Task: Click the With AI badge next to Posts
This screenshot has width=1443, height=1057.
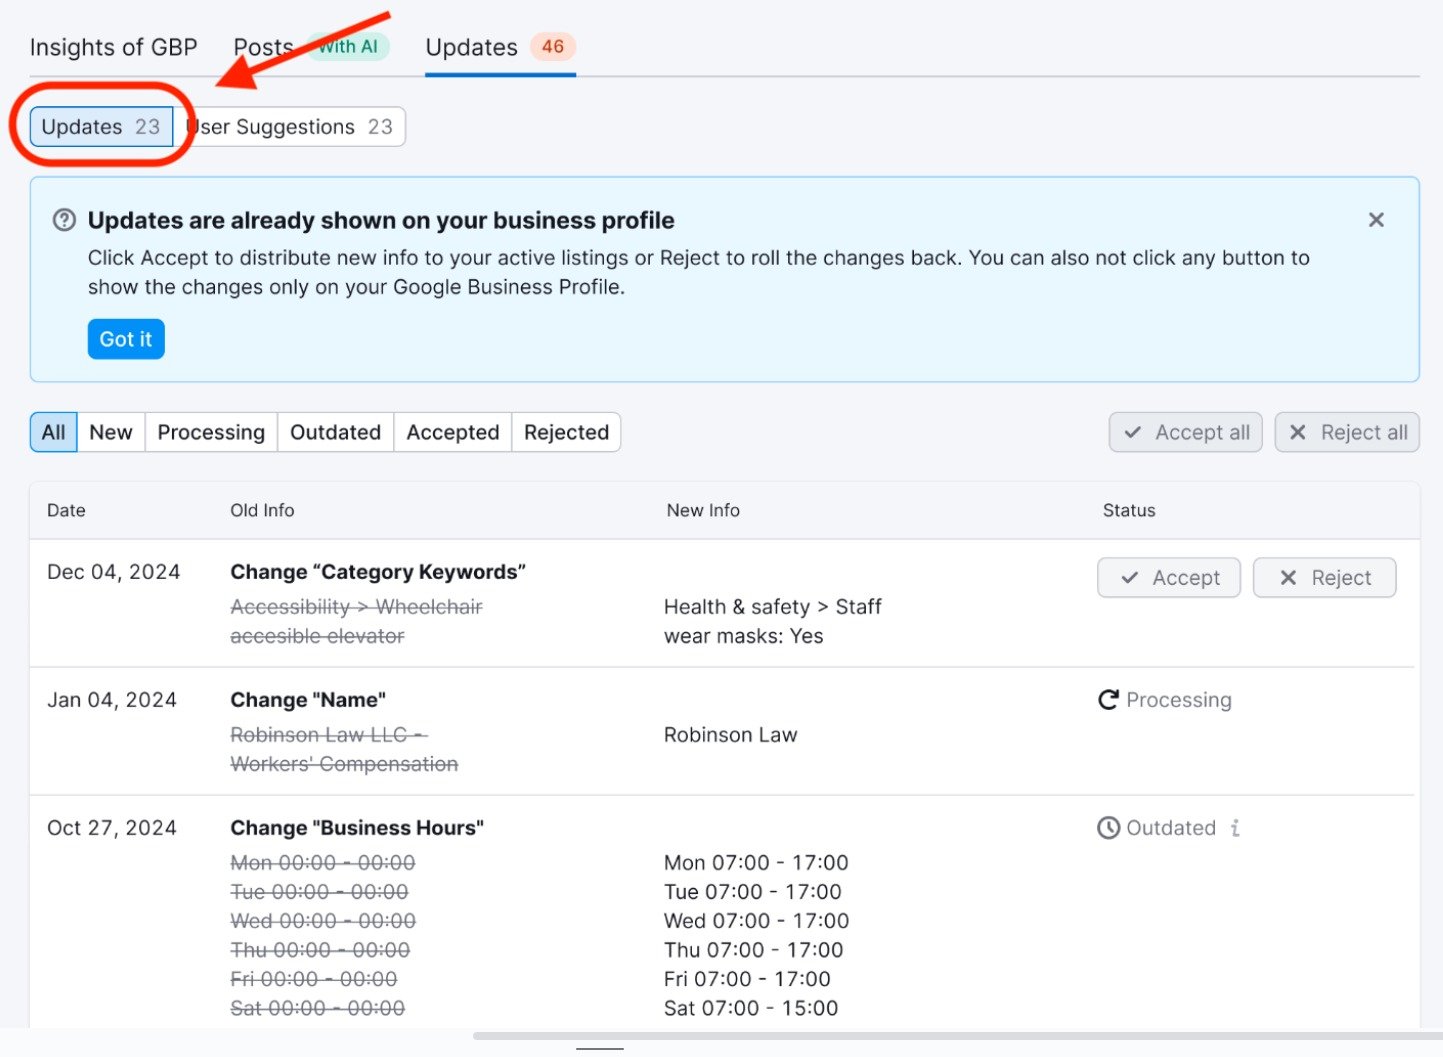Action: click(348, 46)
